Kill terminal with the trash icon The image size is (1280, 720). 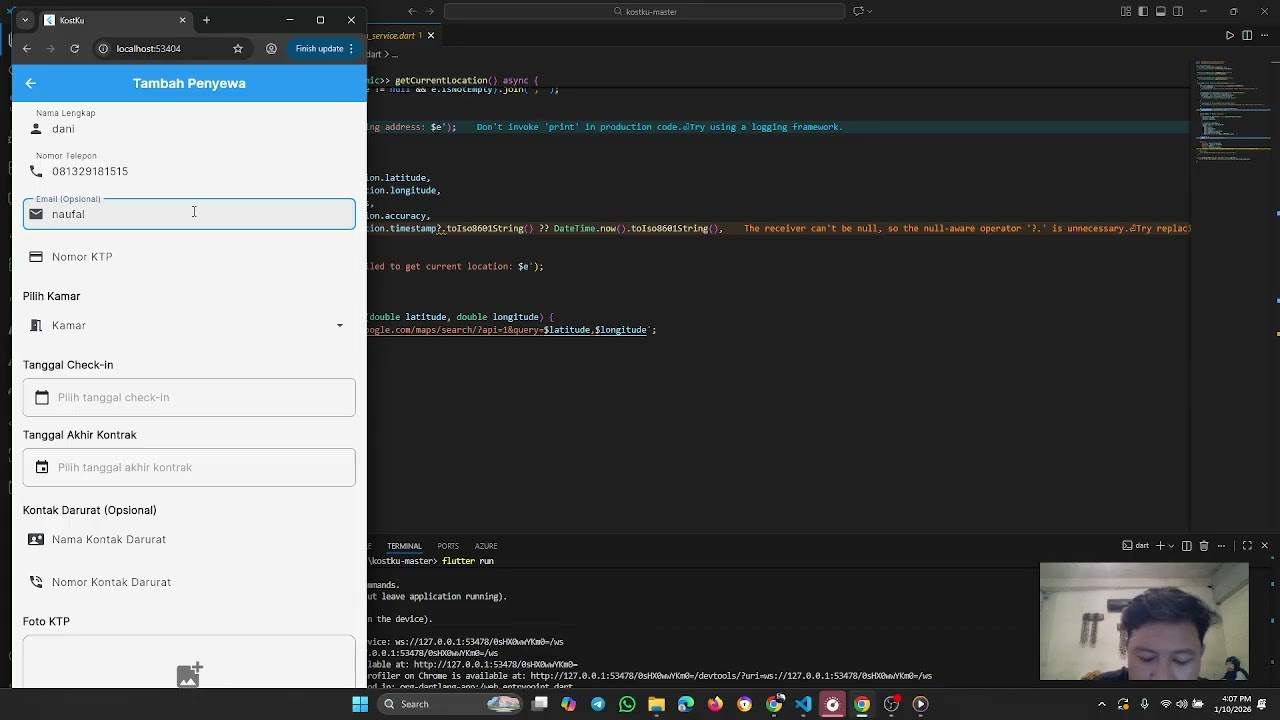pyautogui.click(x=1204, y=546)
